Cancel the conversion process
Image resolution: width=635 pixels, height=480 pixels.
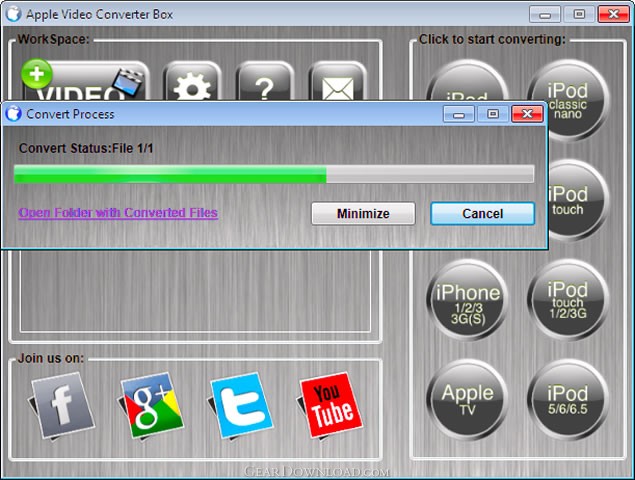[x=482, y=213]
